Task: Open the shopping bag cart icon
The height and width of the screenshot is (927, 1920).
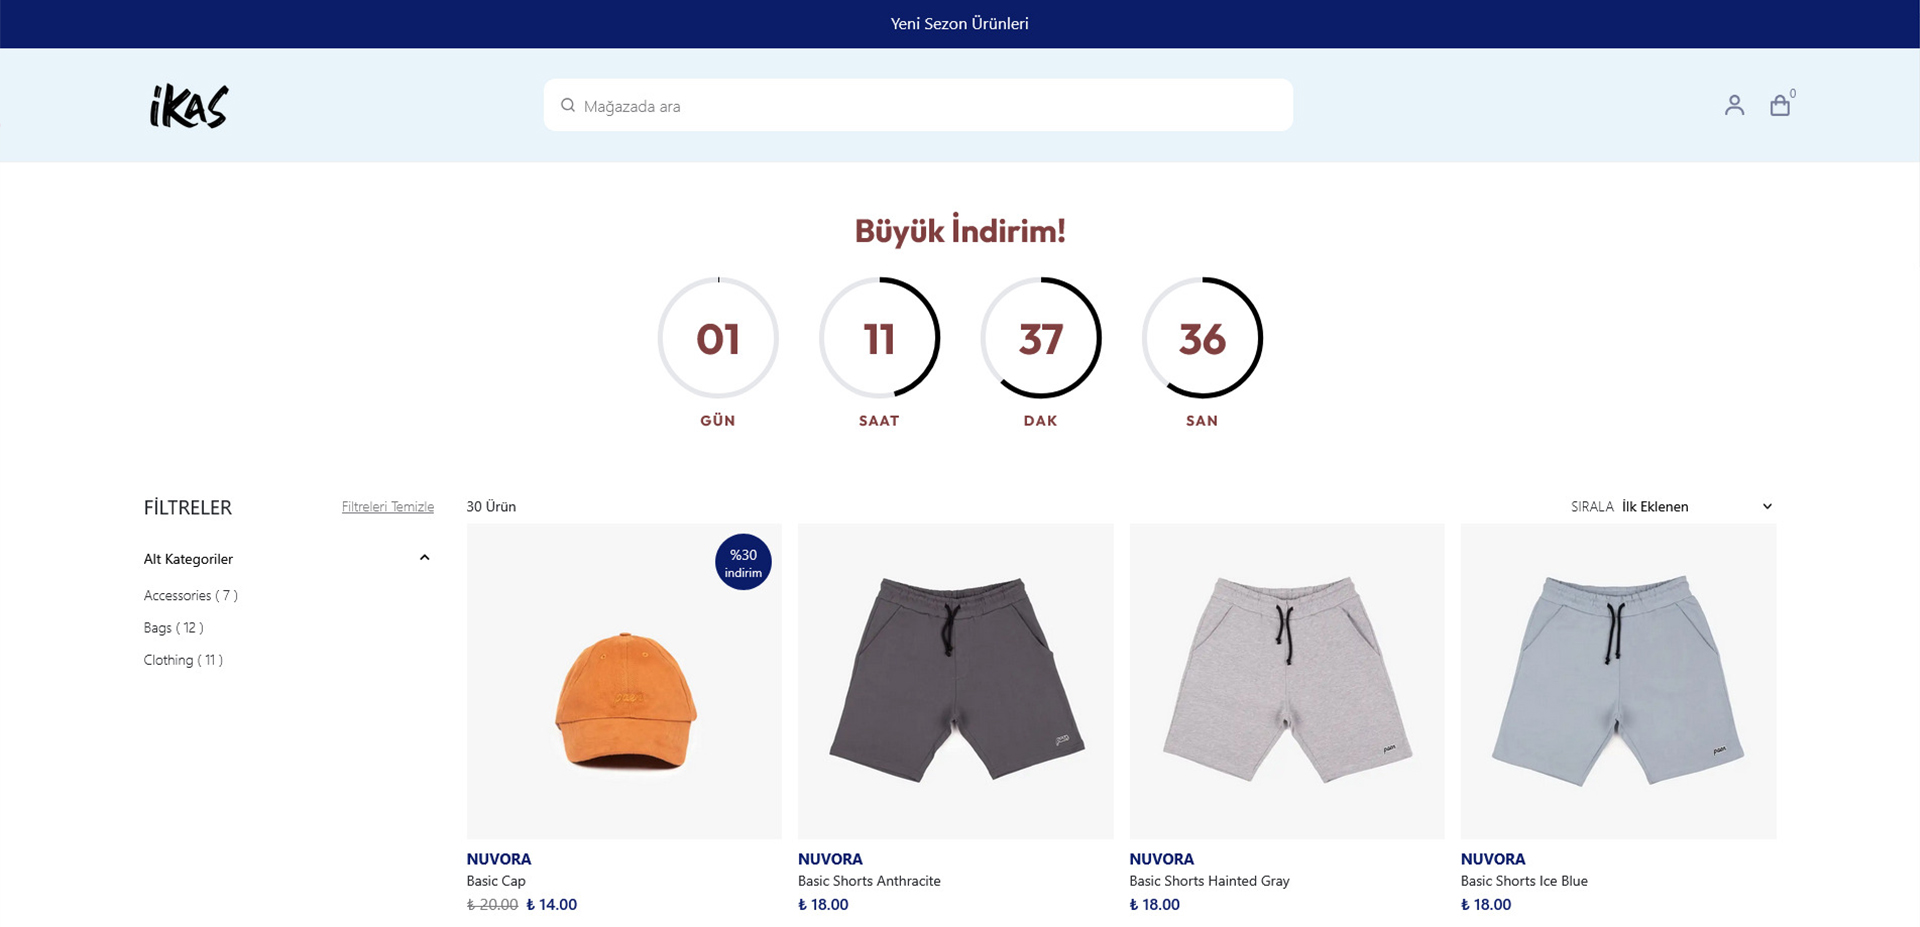Action: coord(1780,105)
